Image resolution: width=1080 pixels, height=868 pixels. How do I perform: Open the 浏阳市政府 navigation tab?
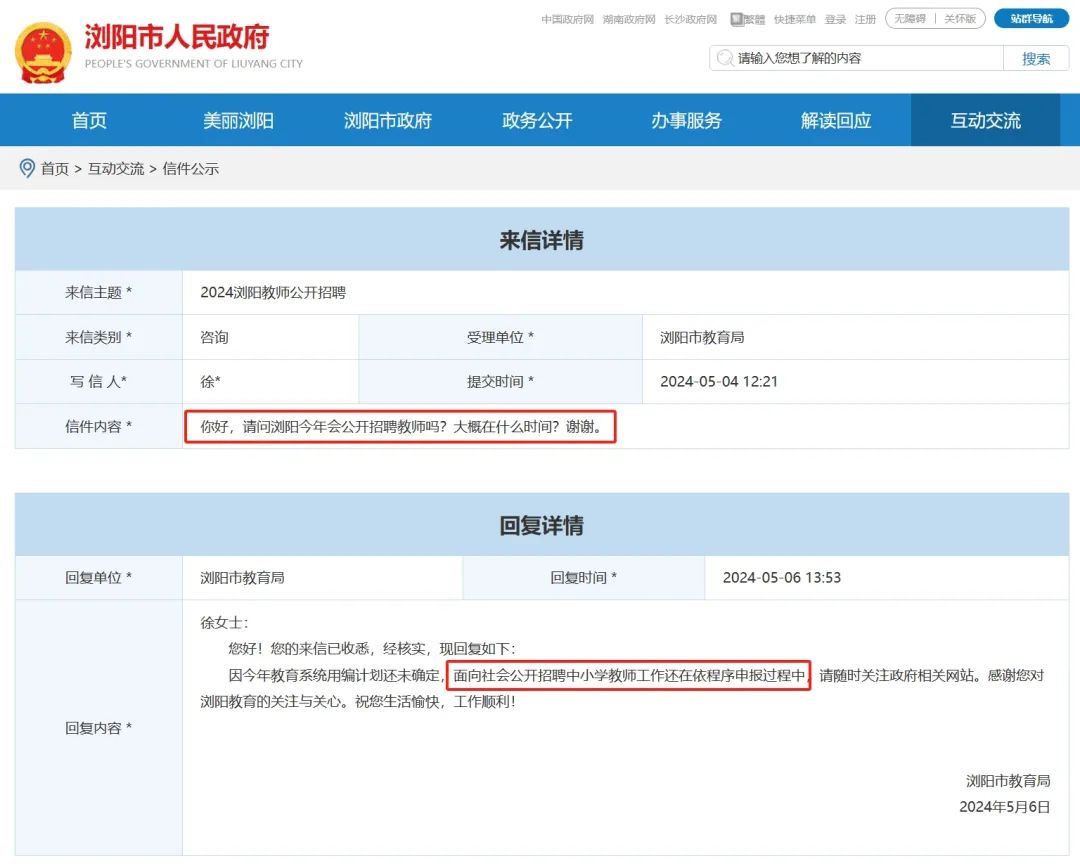388,121
